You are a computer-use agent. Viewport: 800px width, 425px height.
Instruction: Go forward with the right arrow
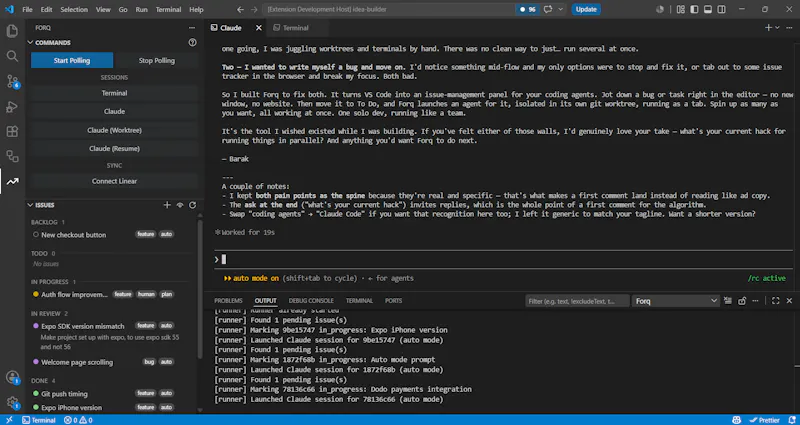click(255, 9)
